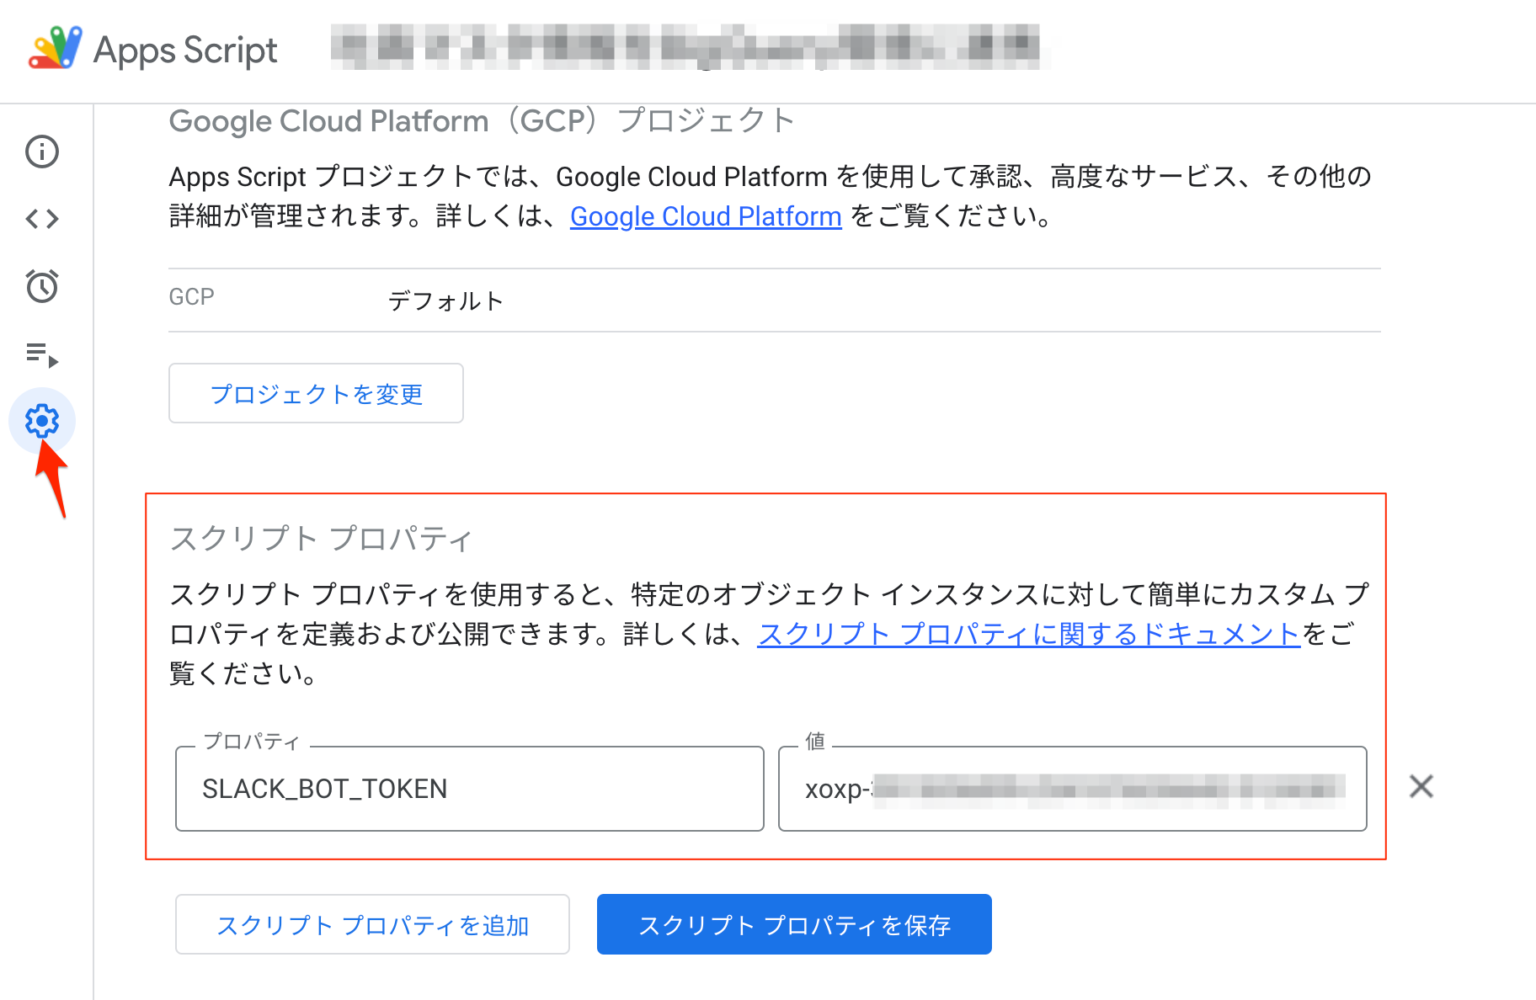Open the Triggers clock icon
This screenshot has width=1536, height=1000.
(40, 288)
